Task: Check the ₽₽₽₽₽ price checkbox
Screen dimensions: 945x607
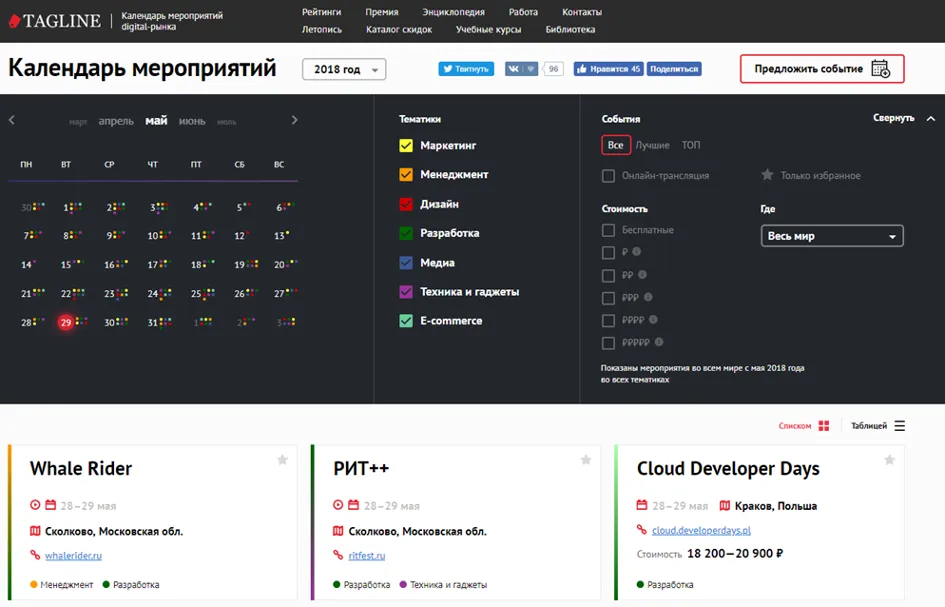Action: coord(609,343)
